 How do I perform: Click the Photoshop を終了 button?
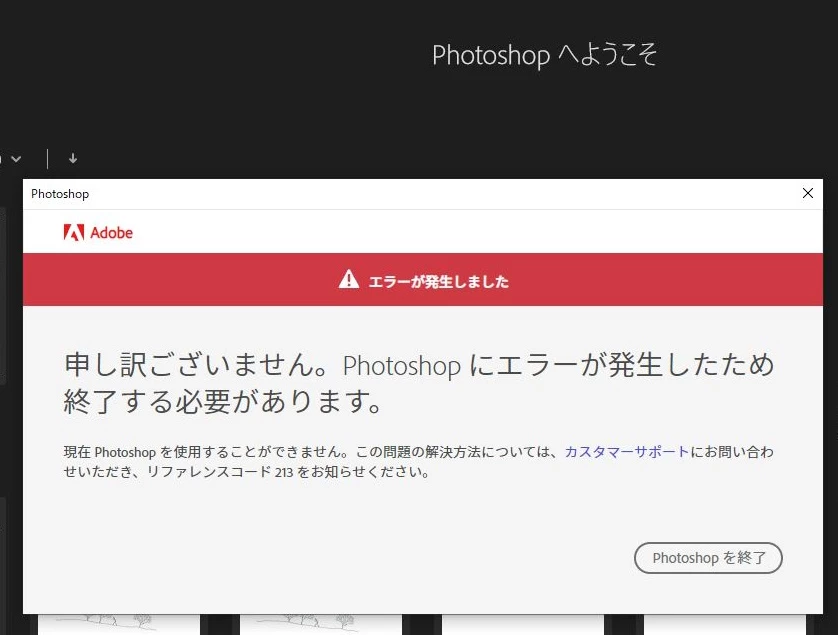pos(708,558)
